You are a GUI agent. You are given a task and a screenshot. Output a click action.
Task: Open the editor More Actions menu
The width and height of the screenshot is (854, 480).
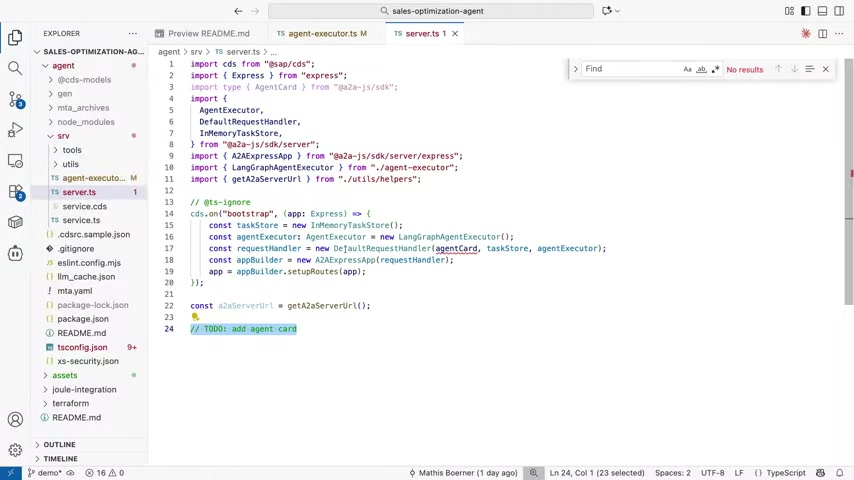[839, 34]
